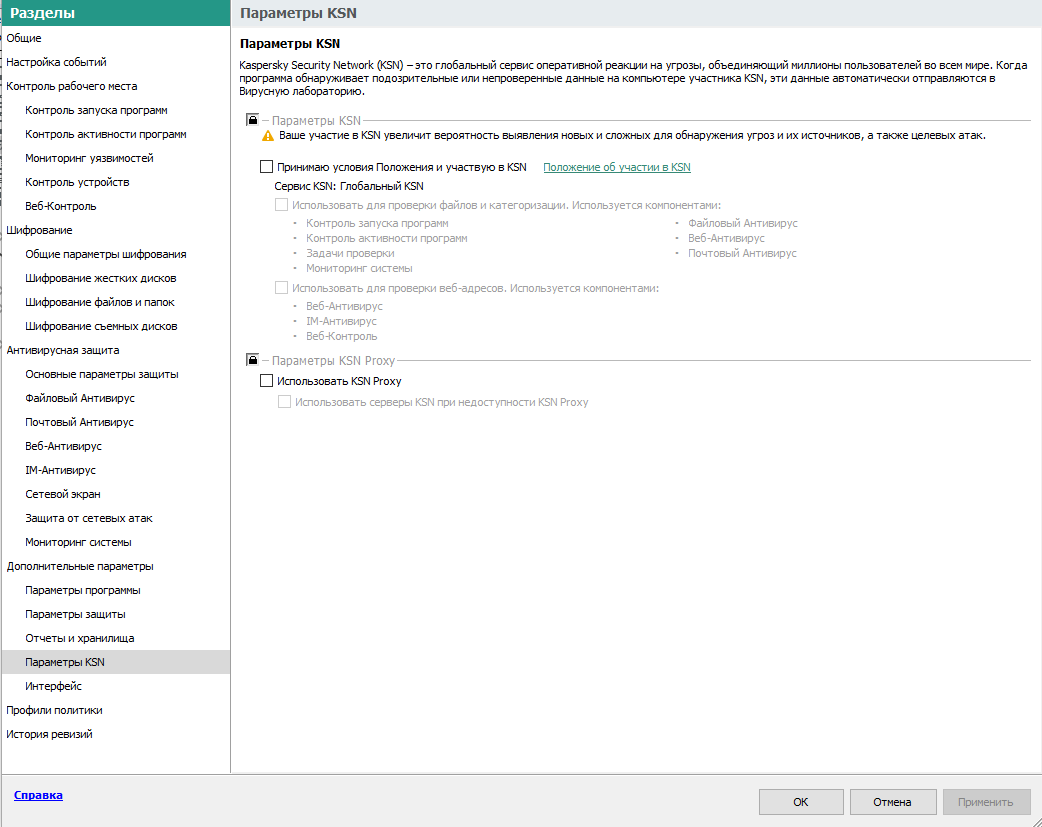This screenshot has height=827, width=1042.
Task: Open link 'Положение об участии в KSN'
Action: click(617, 167)
